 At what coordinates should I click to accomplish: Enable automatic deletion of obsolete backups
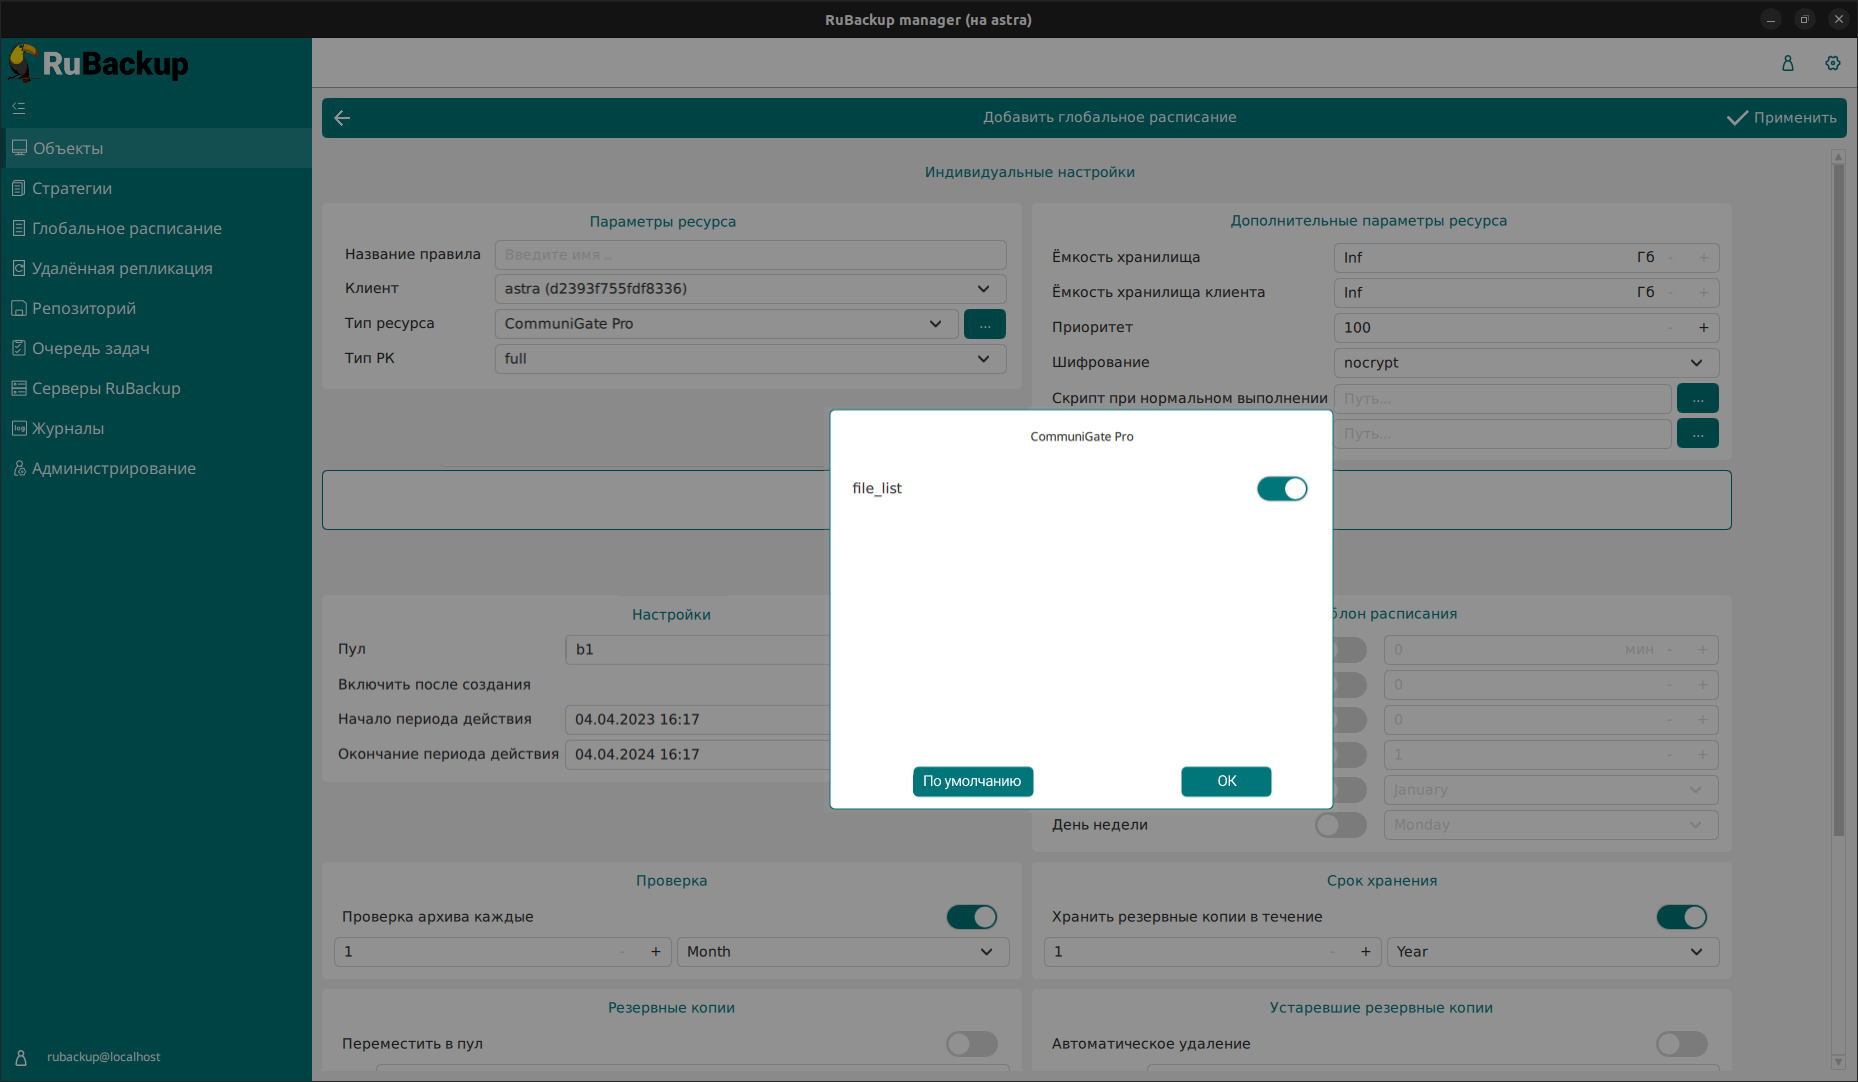[x=1681, y=1044]
